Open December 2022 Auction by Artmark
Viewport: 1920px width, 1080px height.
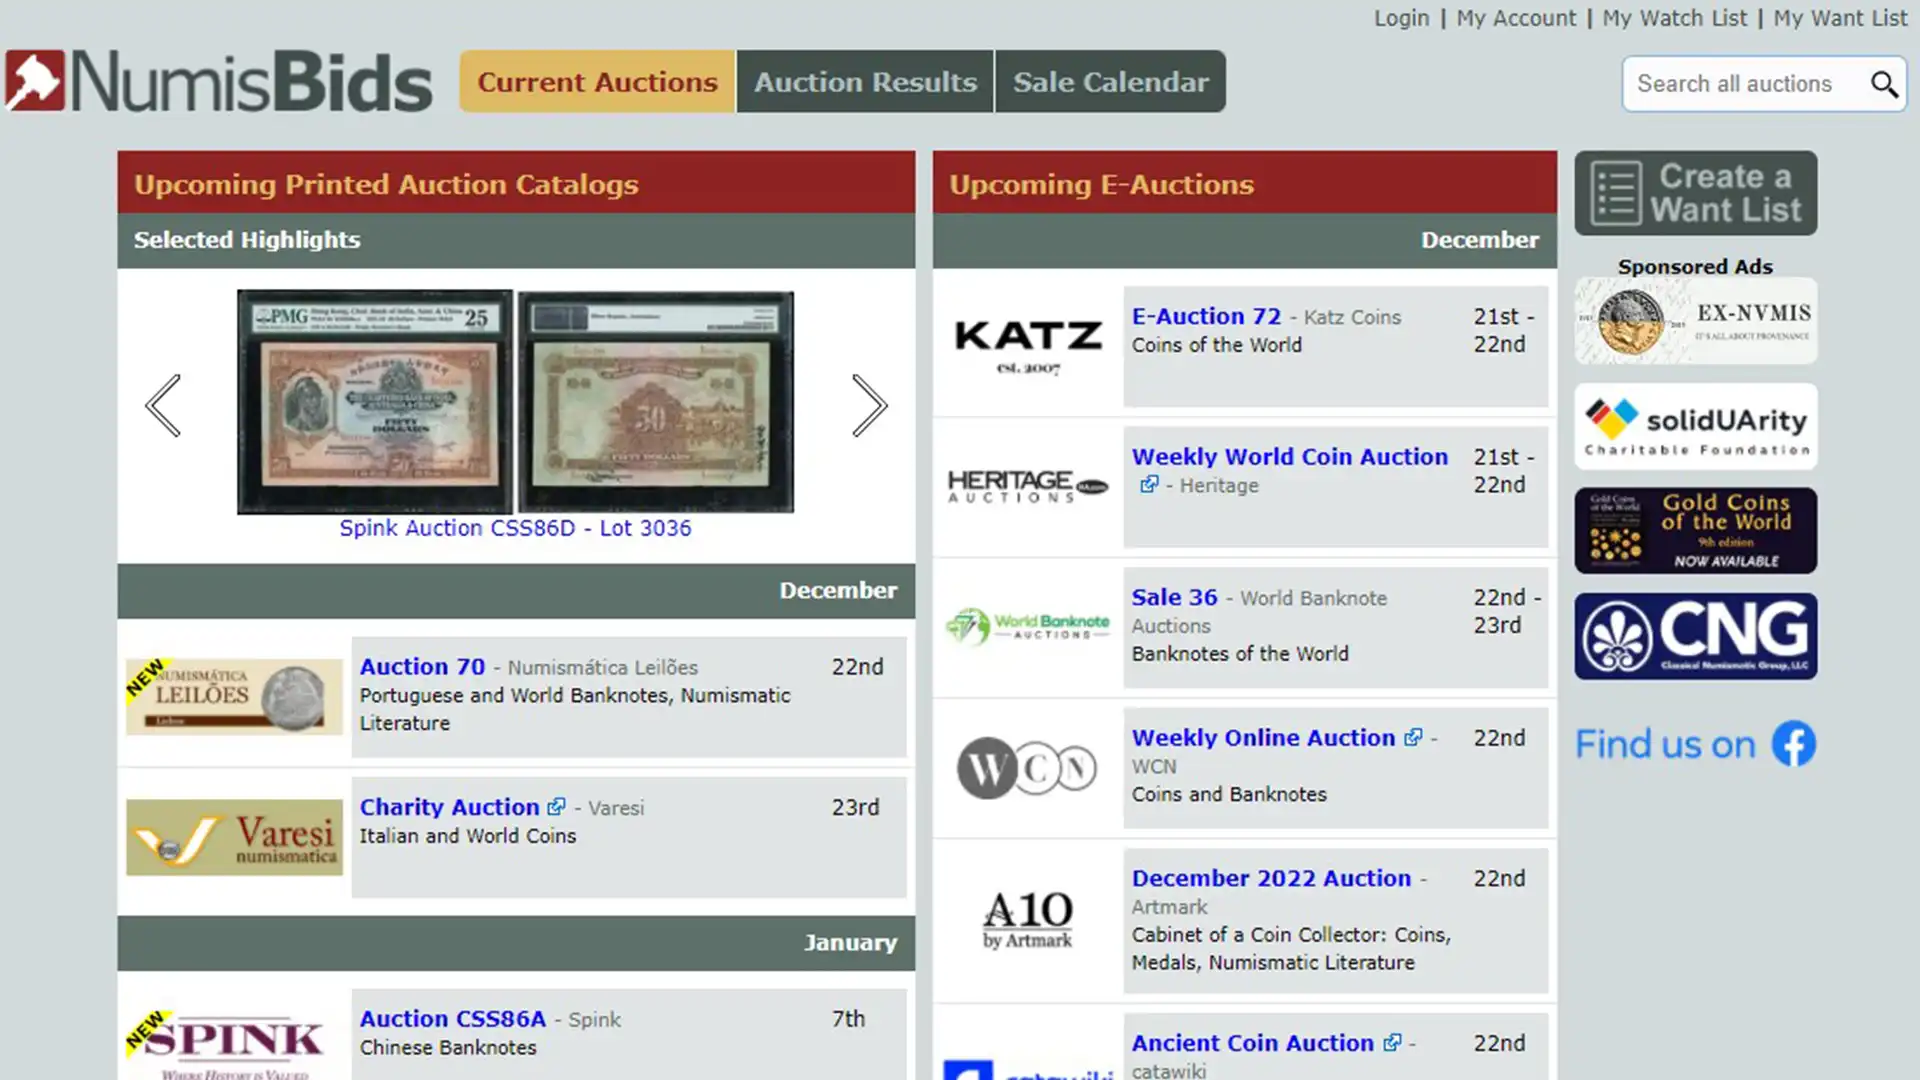pyautogui.click(x=1271, y=878)
